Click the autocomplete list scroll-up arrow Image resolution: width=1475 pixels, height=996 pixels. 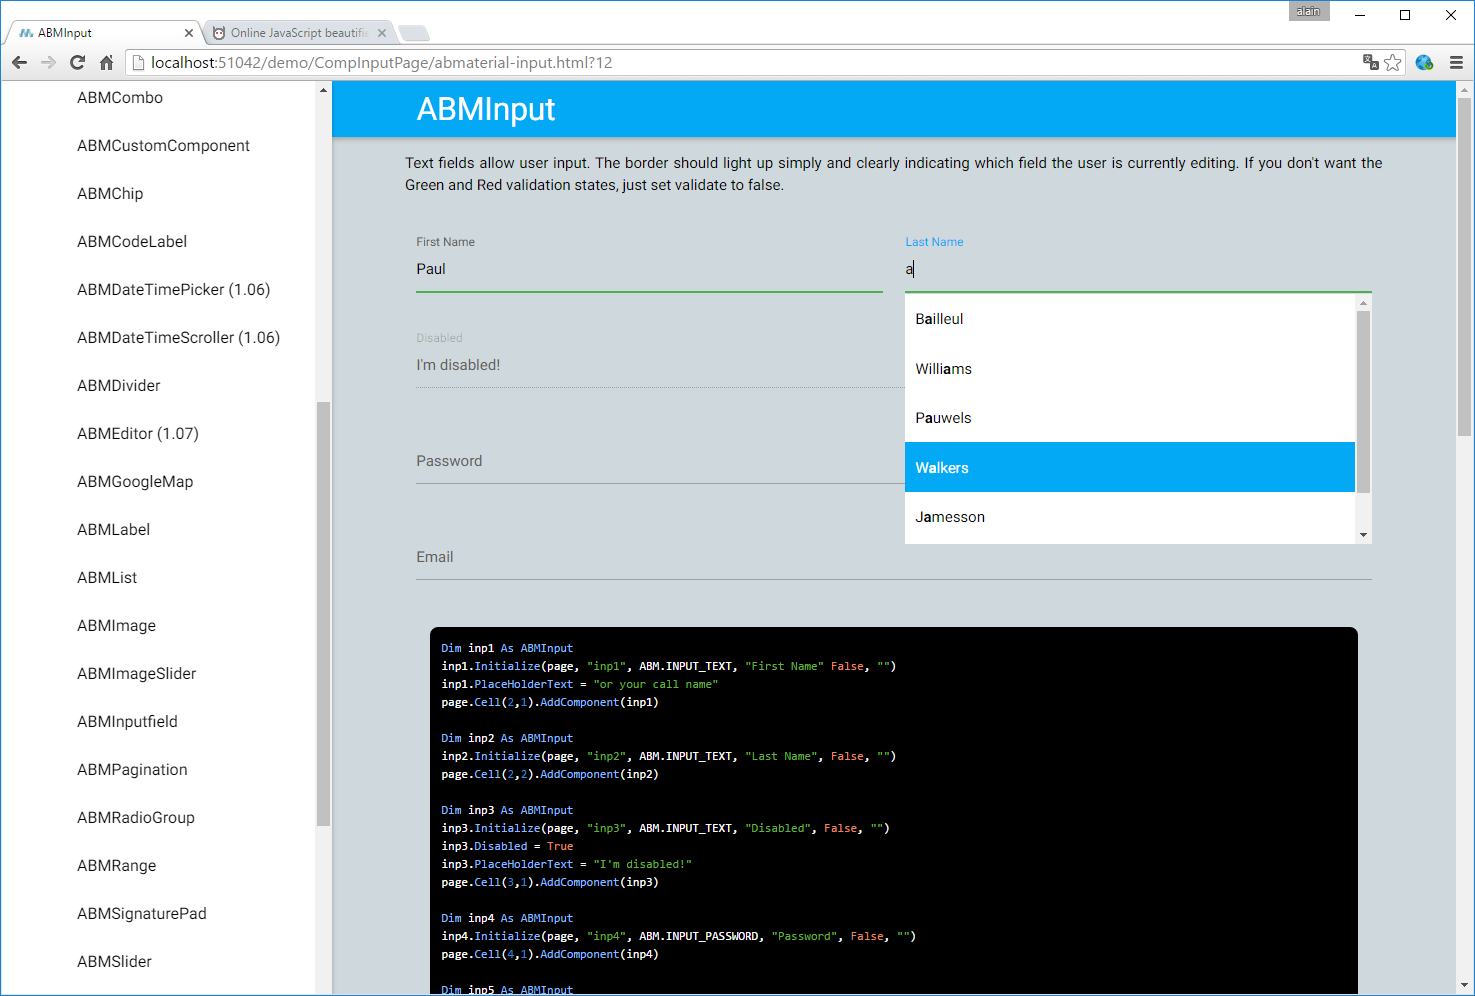pos(1363,302)
